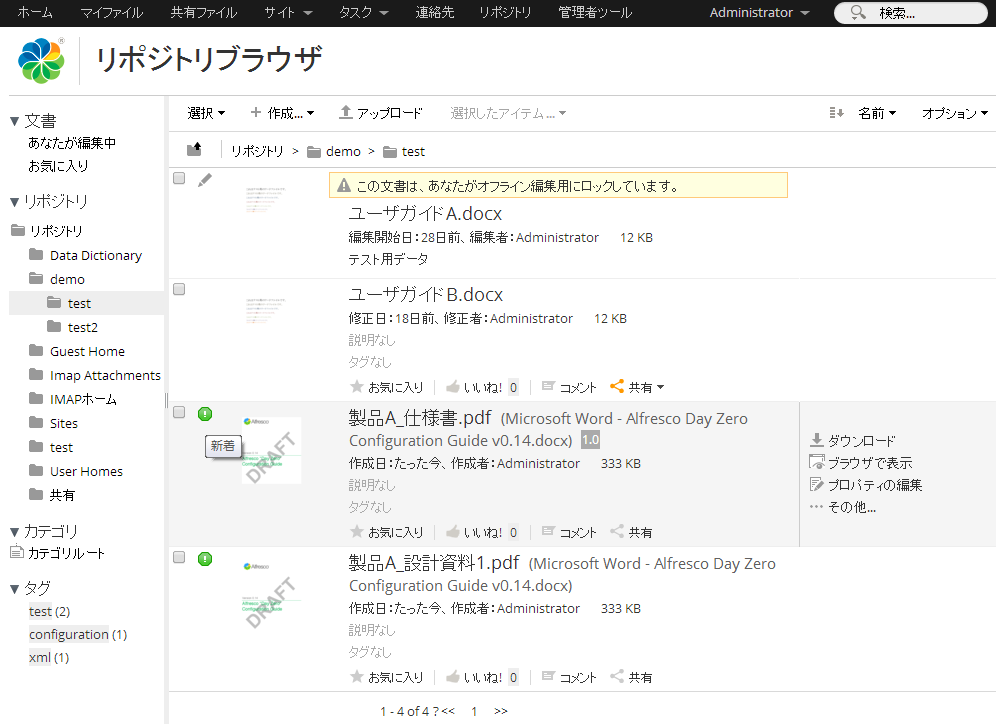This screenshot has width=996, height=724.
Task: Tick the checkbox for 製品A_仕様書.pdf
Action: coord(179,412)
